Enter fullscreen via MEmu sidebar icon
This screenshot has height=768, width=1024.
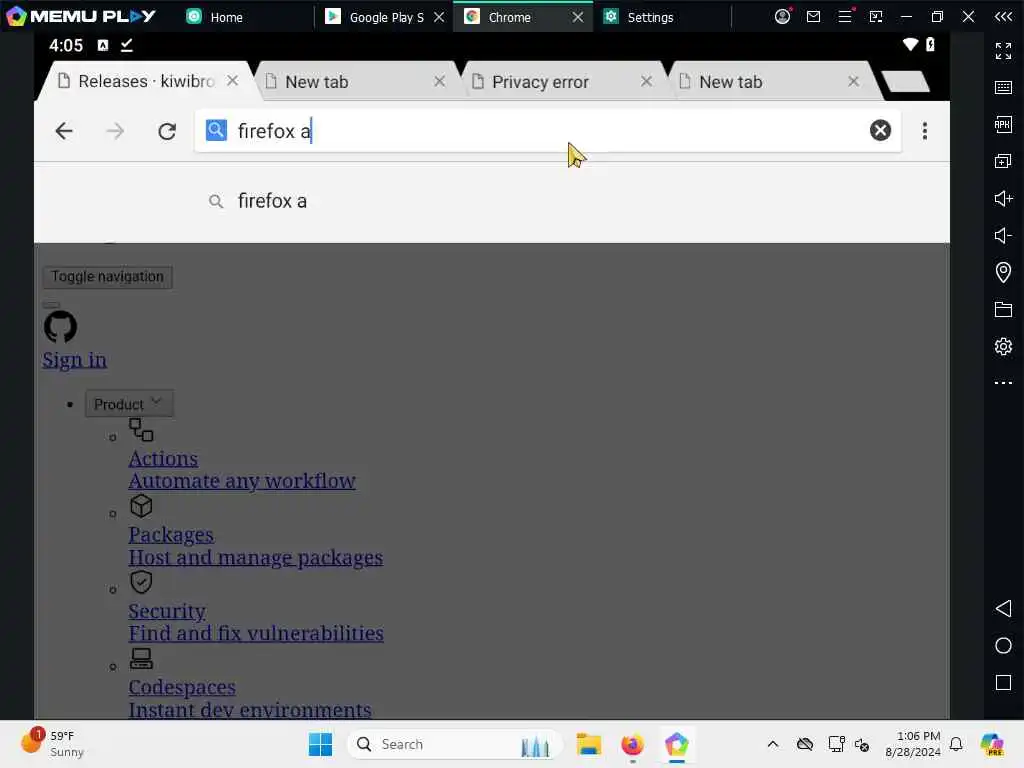point(1003,50)
